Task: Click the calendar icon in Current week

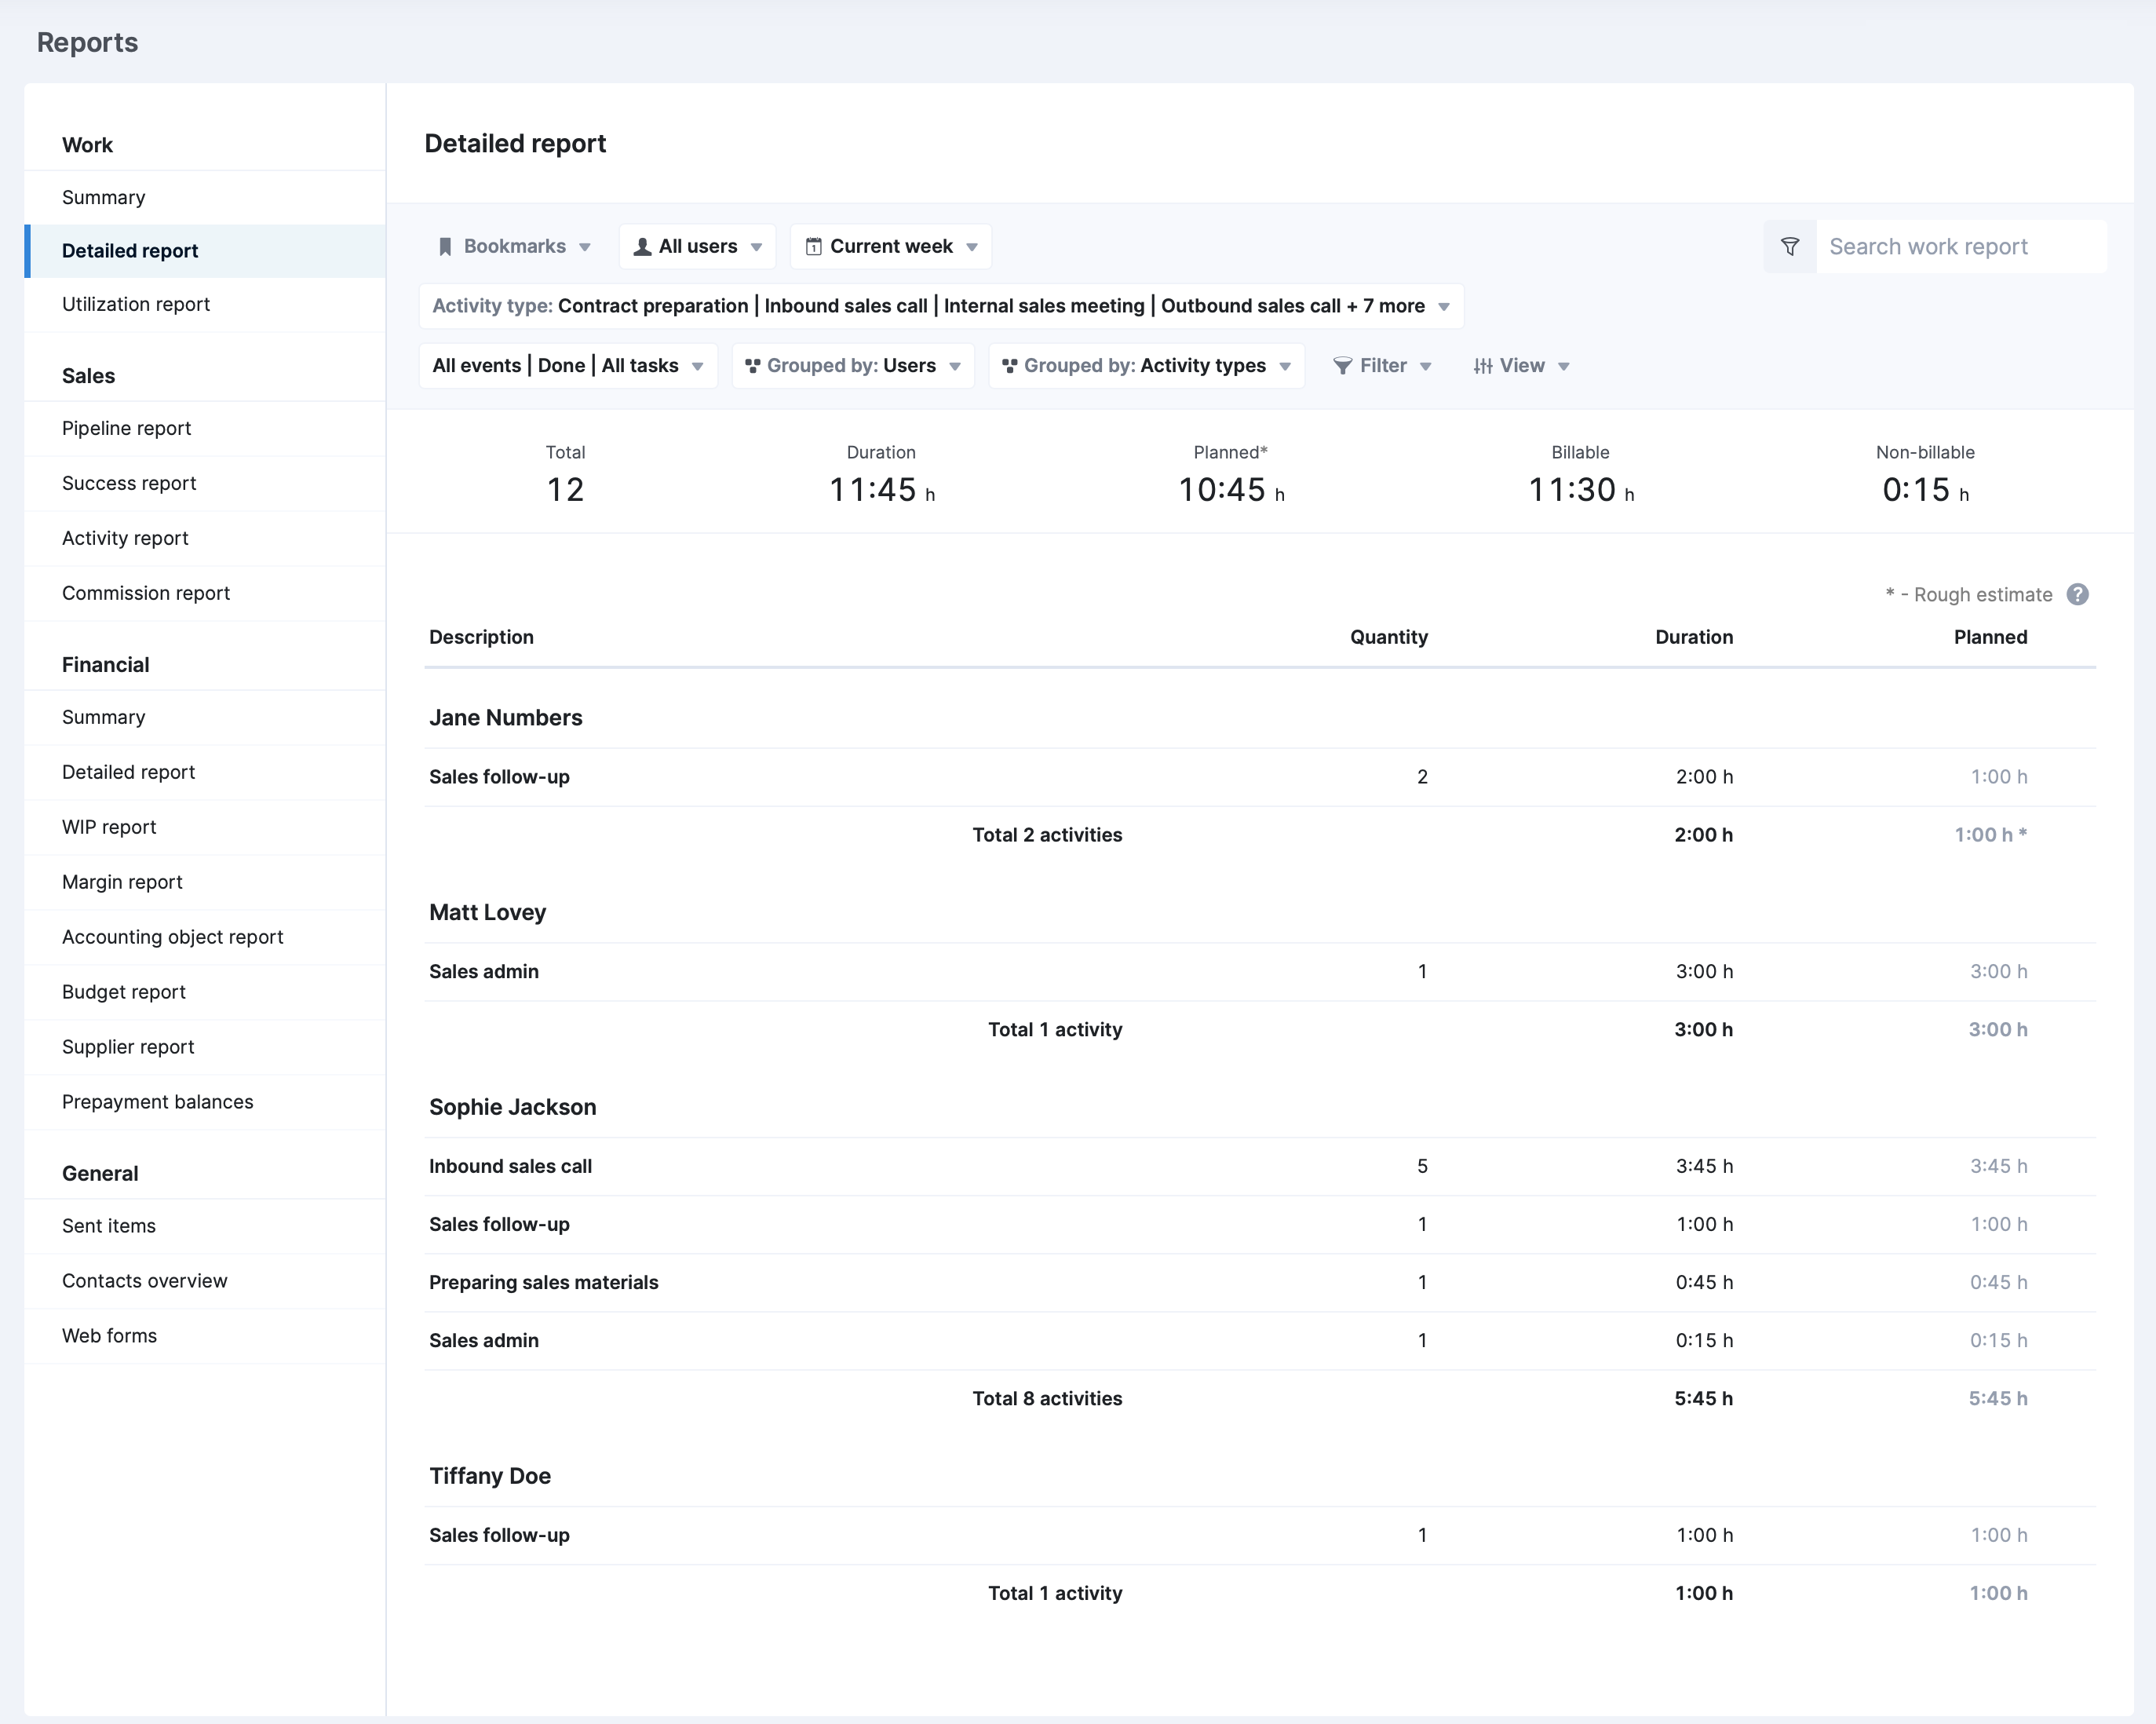Action: (814, 246)
